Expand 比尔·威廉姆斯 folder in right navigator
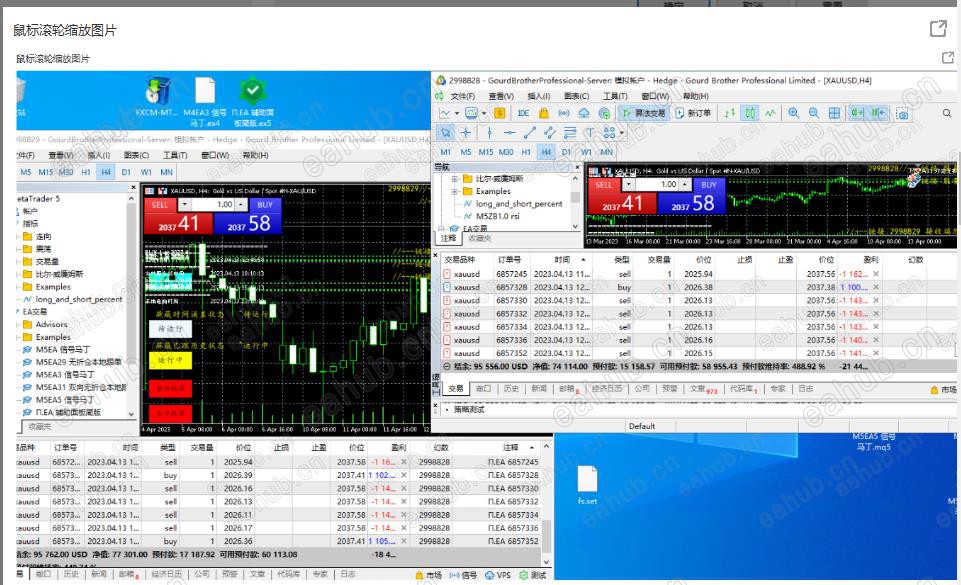The width and height of the screenshot is (961, 585). 455,179
